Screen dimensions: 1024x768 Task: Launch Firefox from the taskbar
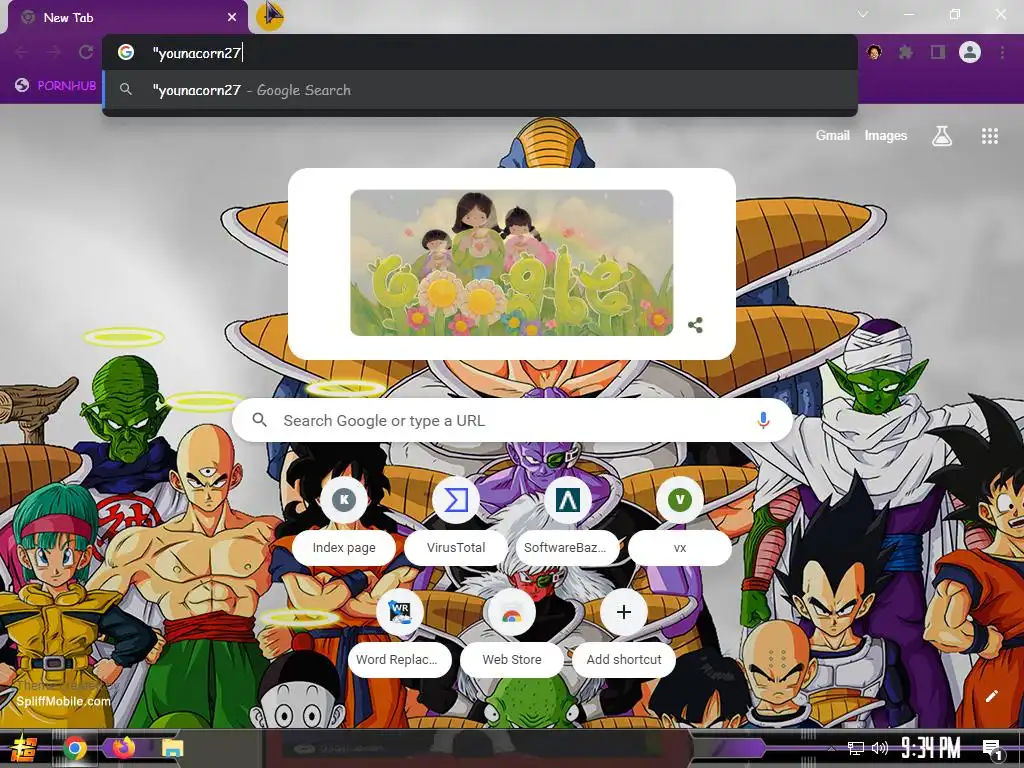(x=124, y=748)
